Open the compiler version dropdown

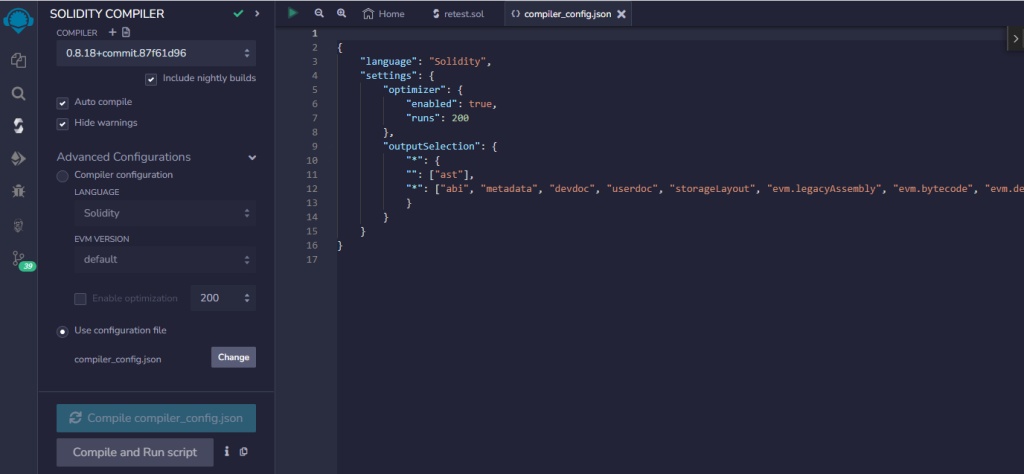[x=156, y=52]
